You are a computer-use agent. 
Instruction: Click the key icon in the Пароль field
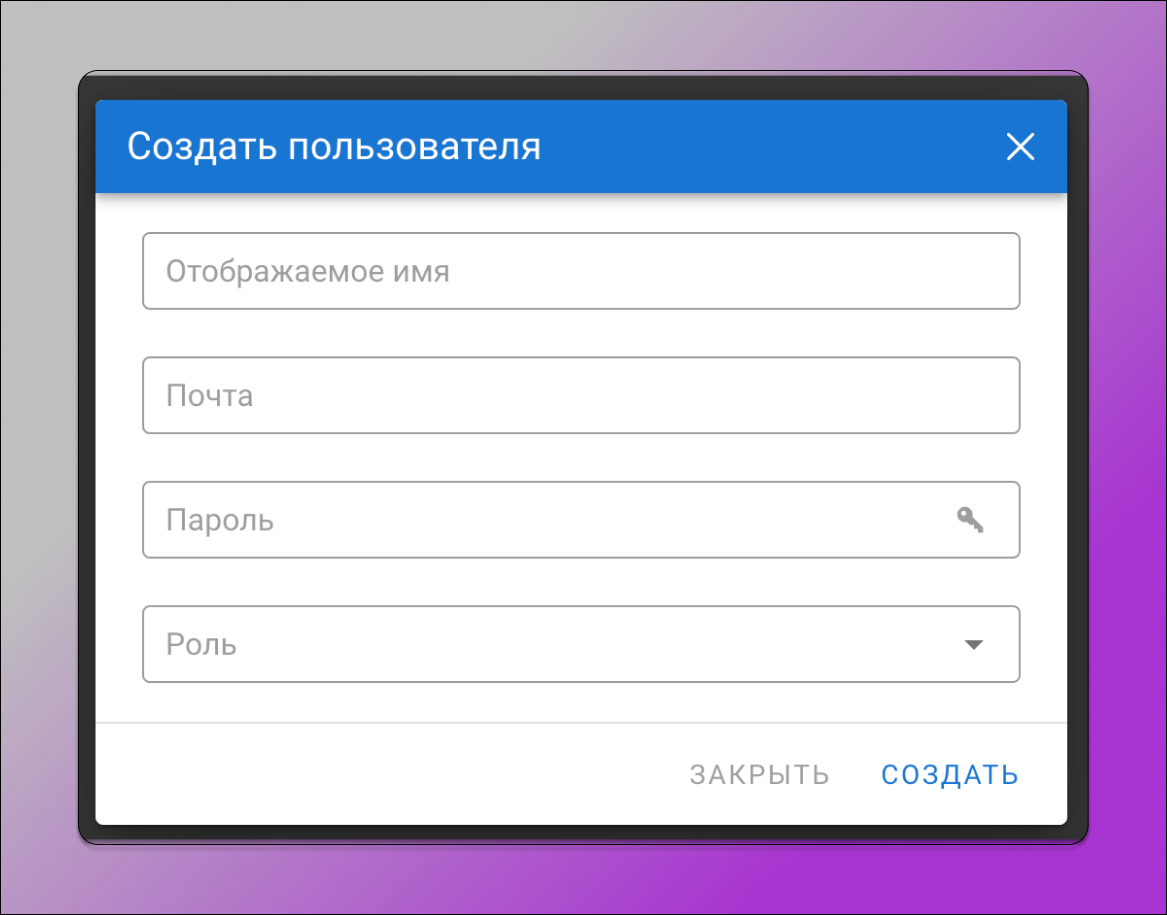pyautogui.click(x=969, y=519)
